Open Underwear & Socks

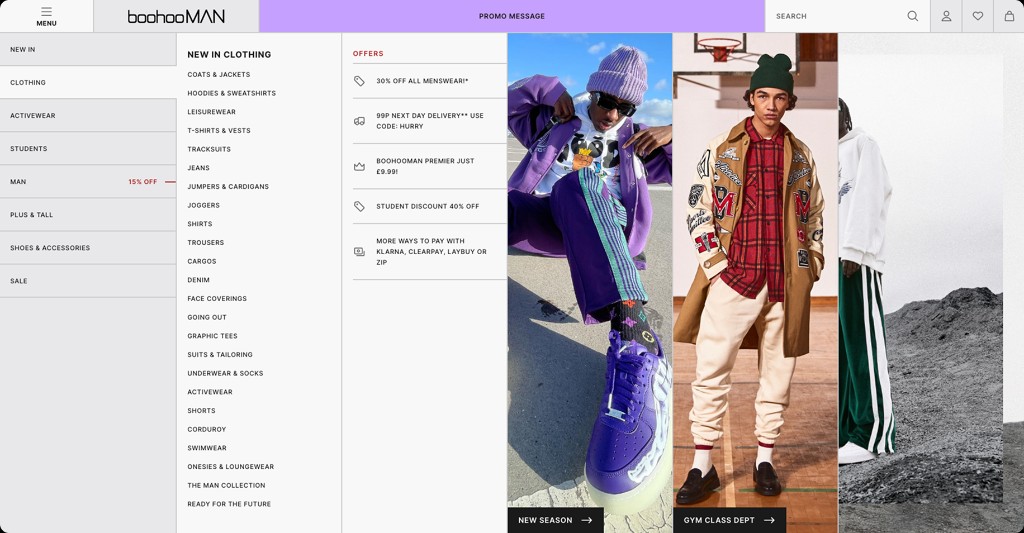coord(225,374)
